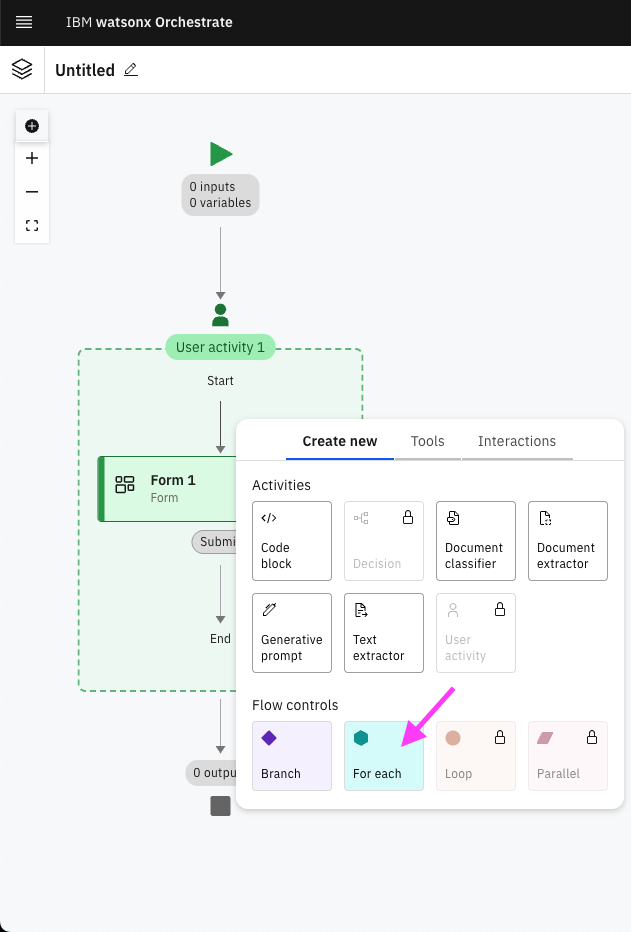Click the layers icon beside Untitled
Viewport: 631px width, 932px height.
(x=22, y=70)
